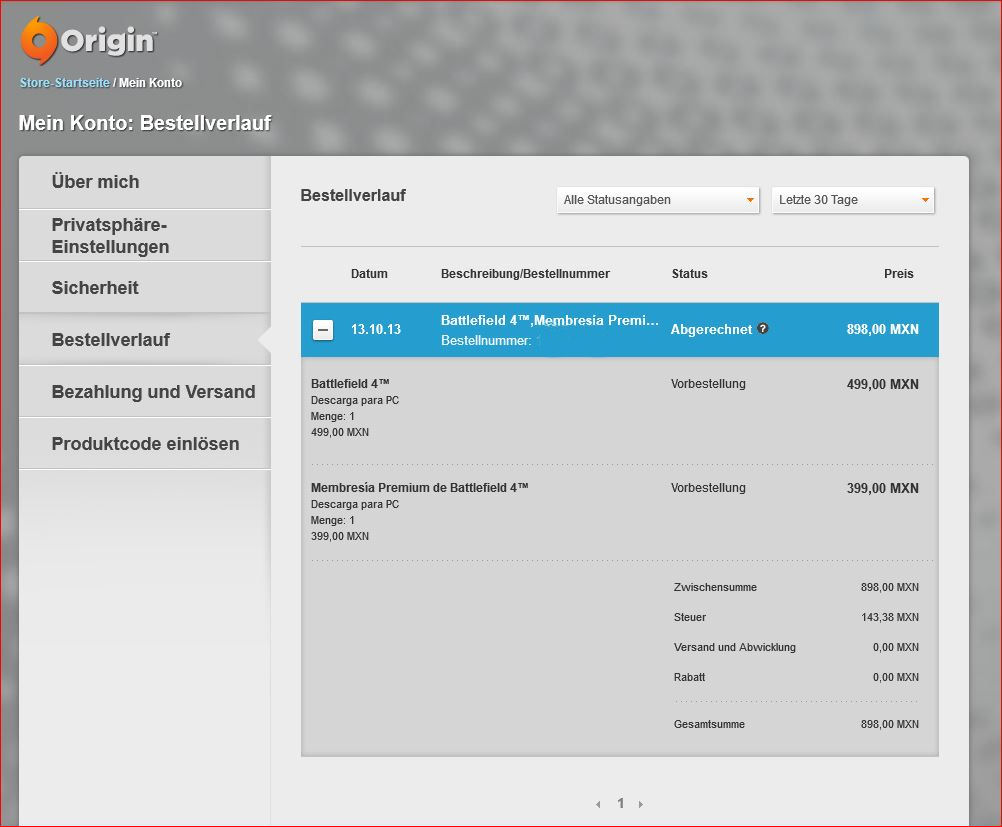Click the 143,38 MXN tax value

(x=890, y=617)
